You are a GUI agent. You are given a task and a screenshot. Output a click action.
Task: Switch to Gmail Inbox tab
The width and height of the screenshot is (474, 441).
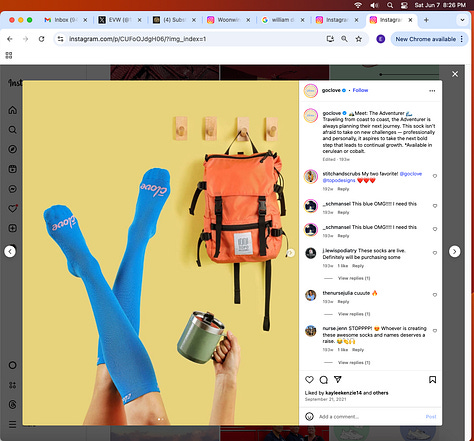65,20
